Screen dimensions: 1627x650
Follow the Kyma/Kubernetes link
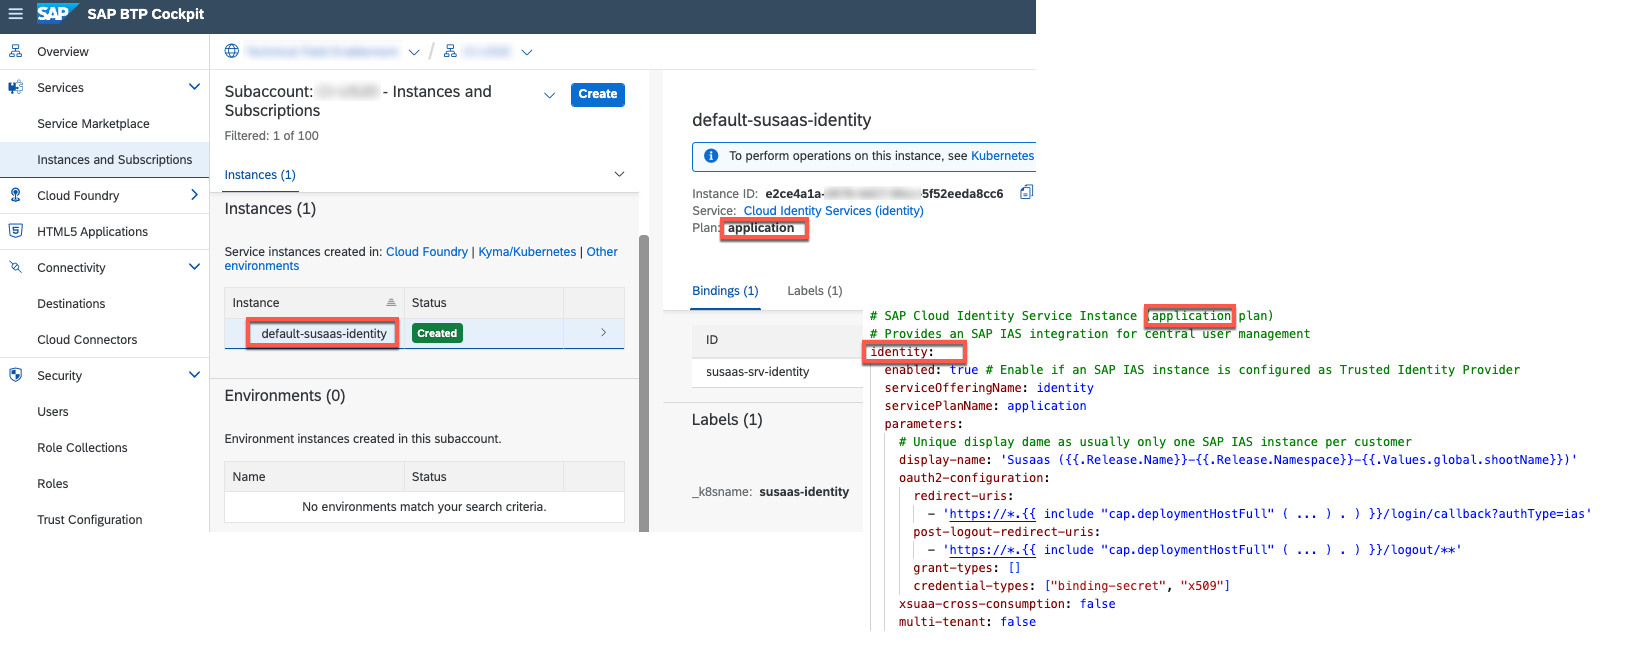tap(527, 252)
